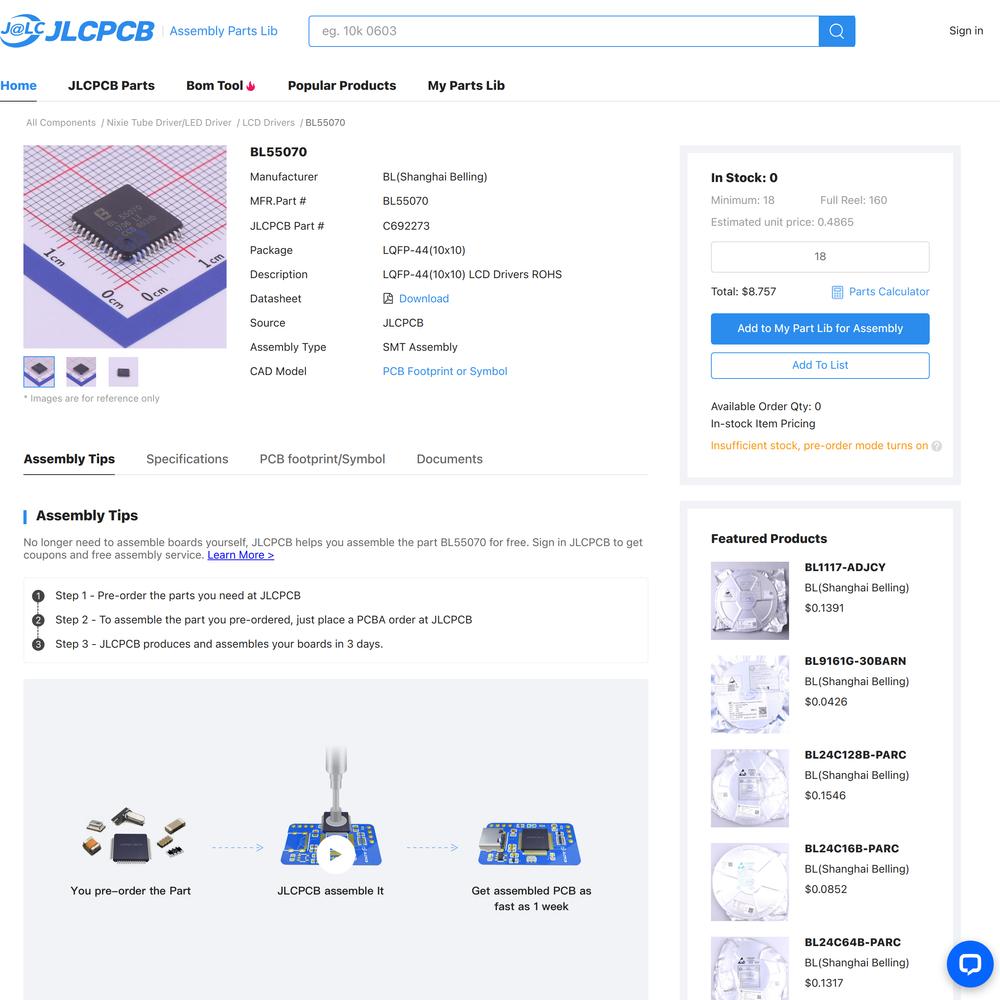Viewport: 1000px width, 1000px height.
Task: Switch to the Specifications tab
Action: pos(187,459)
